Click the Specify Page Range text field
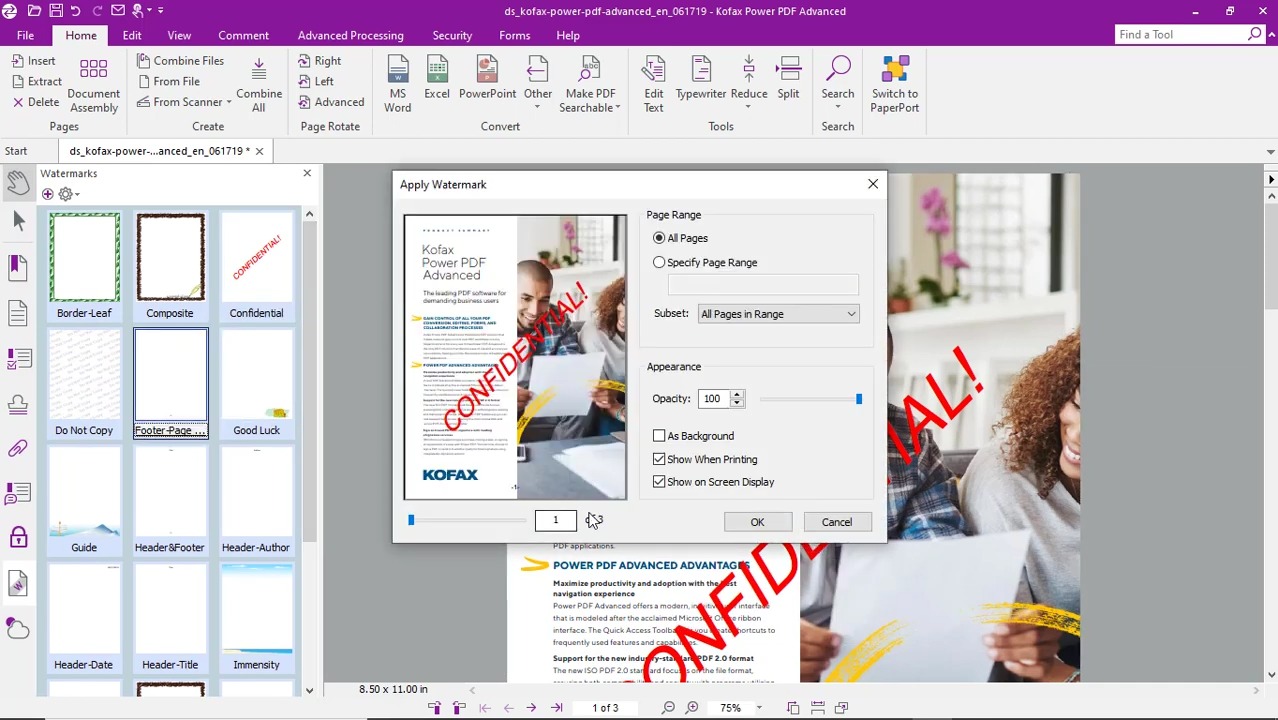This screenshot has width=1278, height=720. pyautogui.click(x=763, y=286)
